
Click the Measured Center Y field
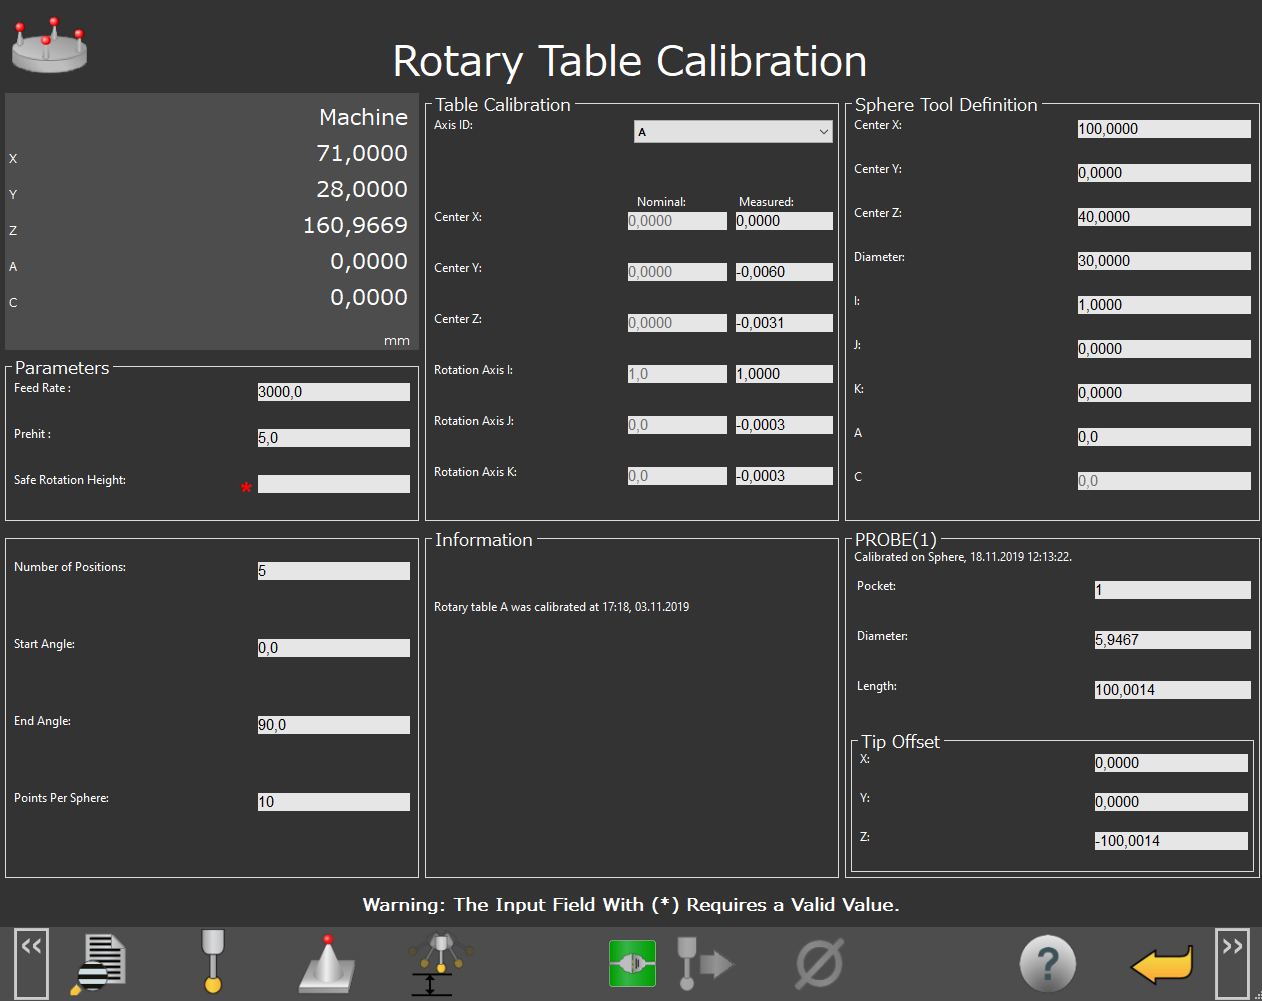pos(784,272)
